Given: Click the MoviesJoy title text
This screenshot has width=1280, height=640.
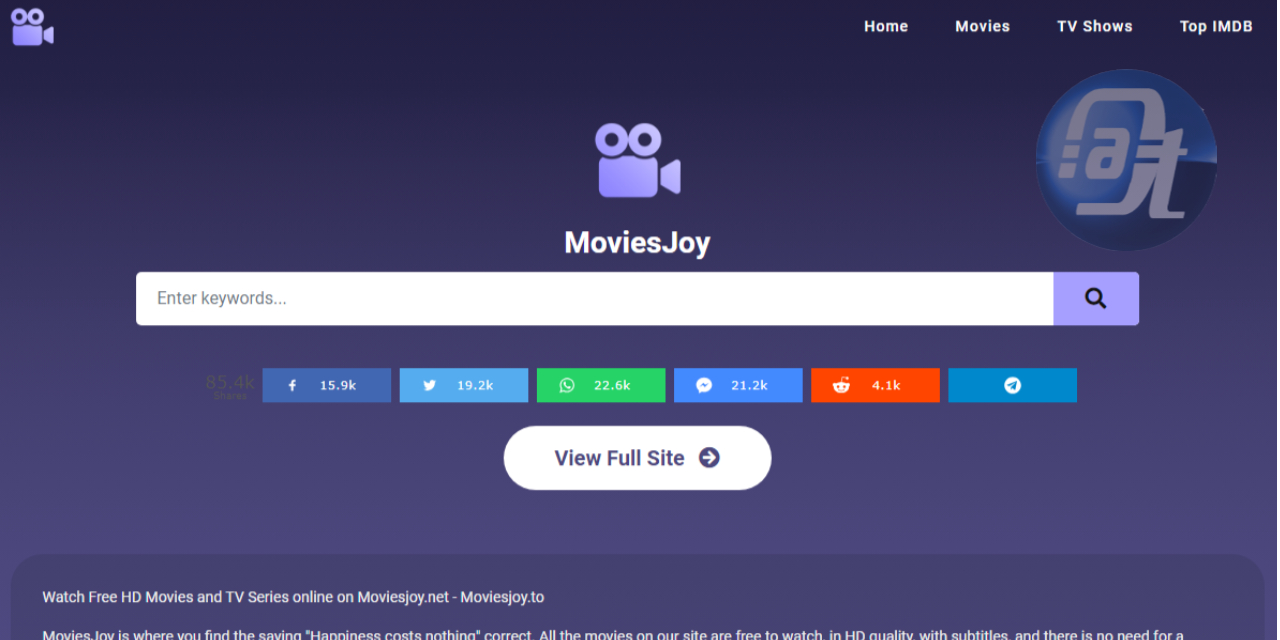Looking at the screenshot, I should click(637, 242).
